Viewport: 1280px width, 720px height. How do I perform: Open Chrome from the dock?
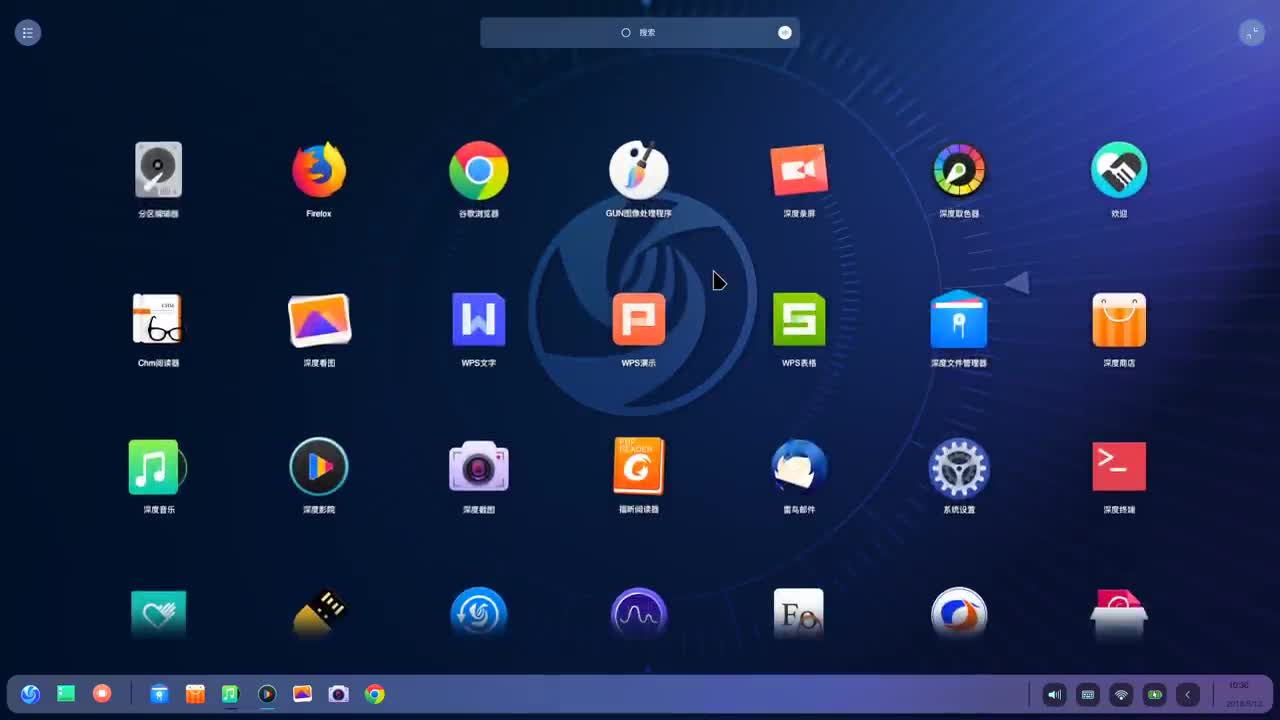375,693
